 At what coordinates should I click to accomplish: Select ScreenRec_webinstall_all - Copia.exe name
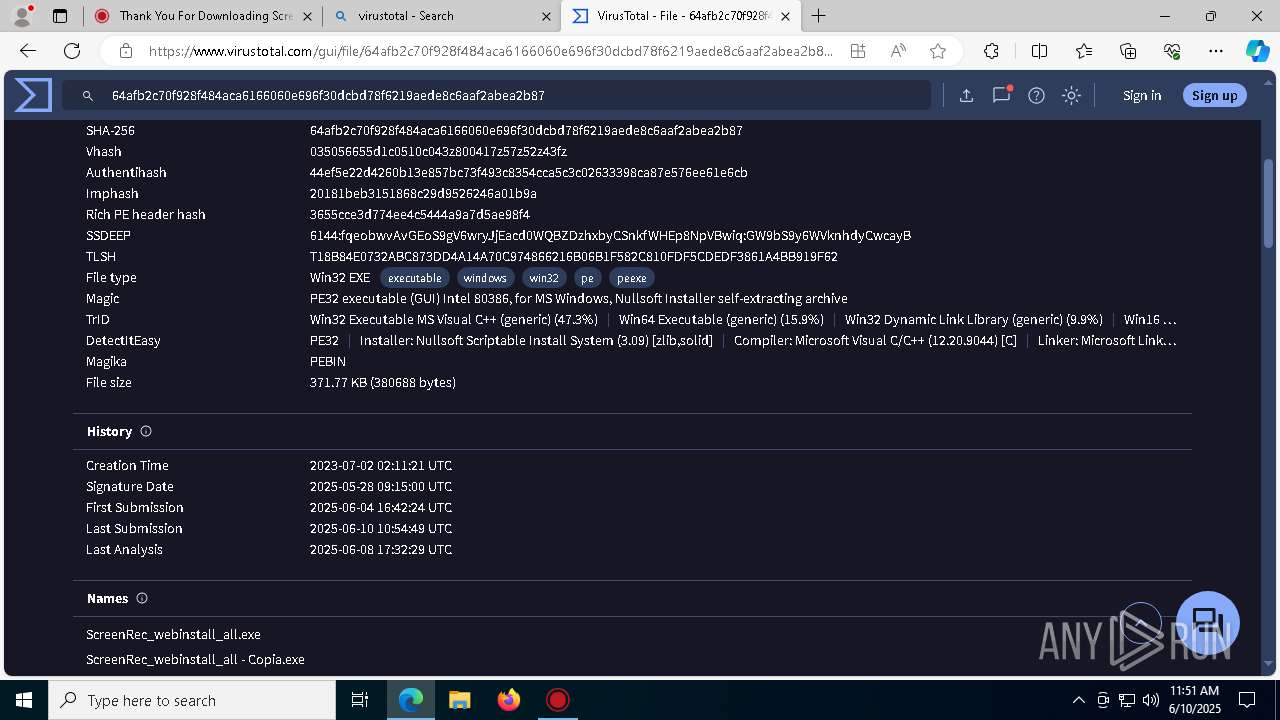(195, 659)
